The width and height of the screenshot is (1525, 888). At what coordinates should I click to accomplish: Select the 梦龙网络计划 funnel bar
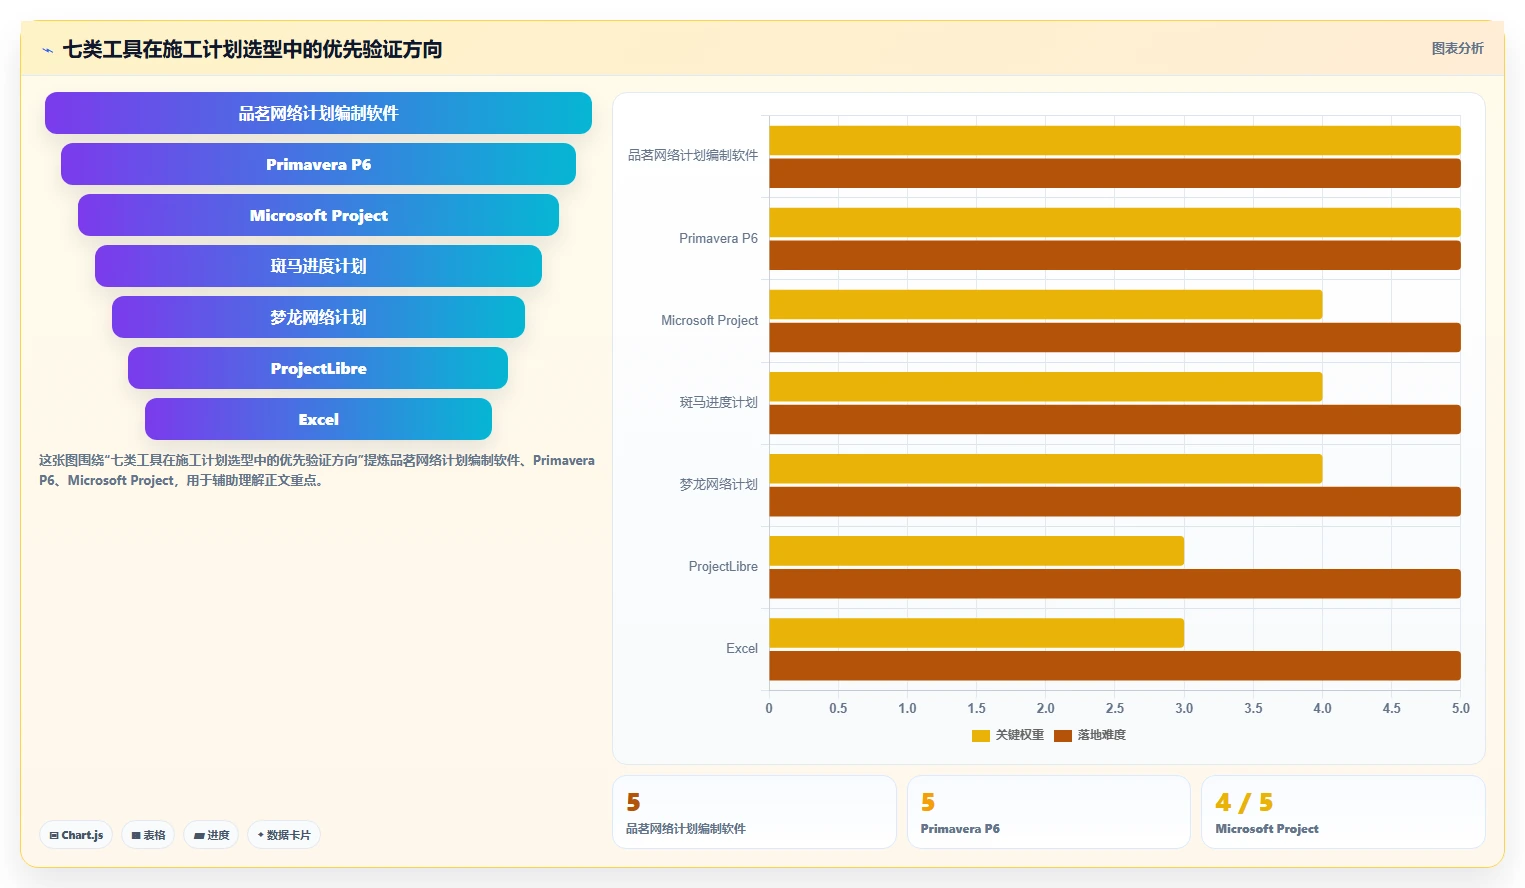(318, 317)
